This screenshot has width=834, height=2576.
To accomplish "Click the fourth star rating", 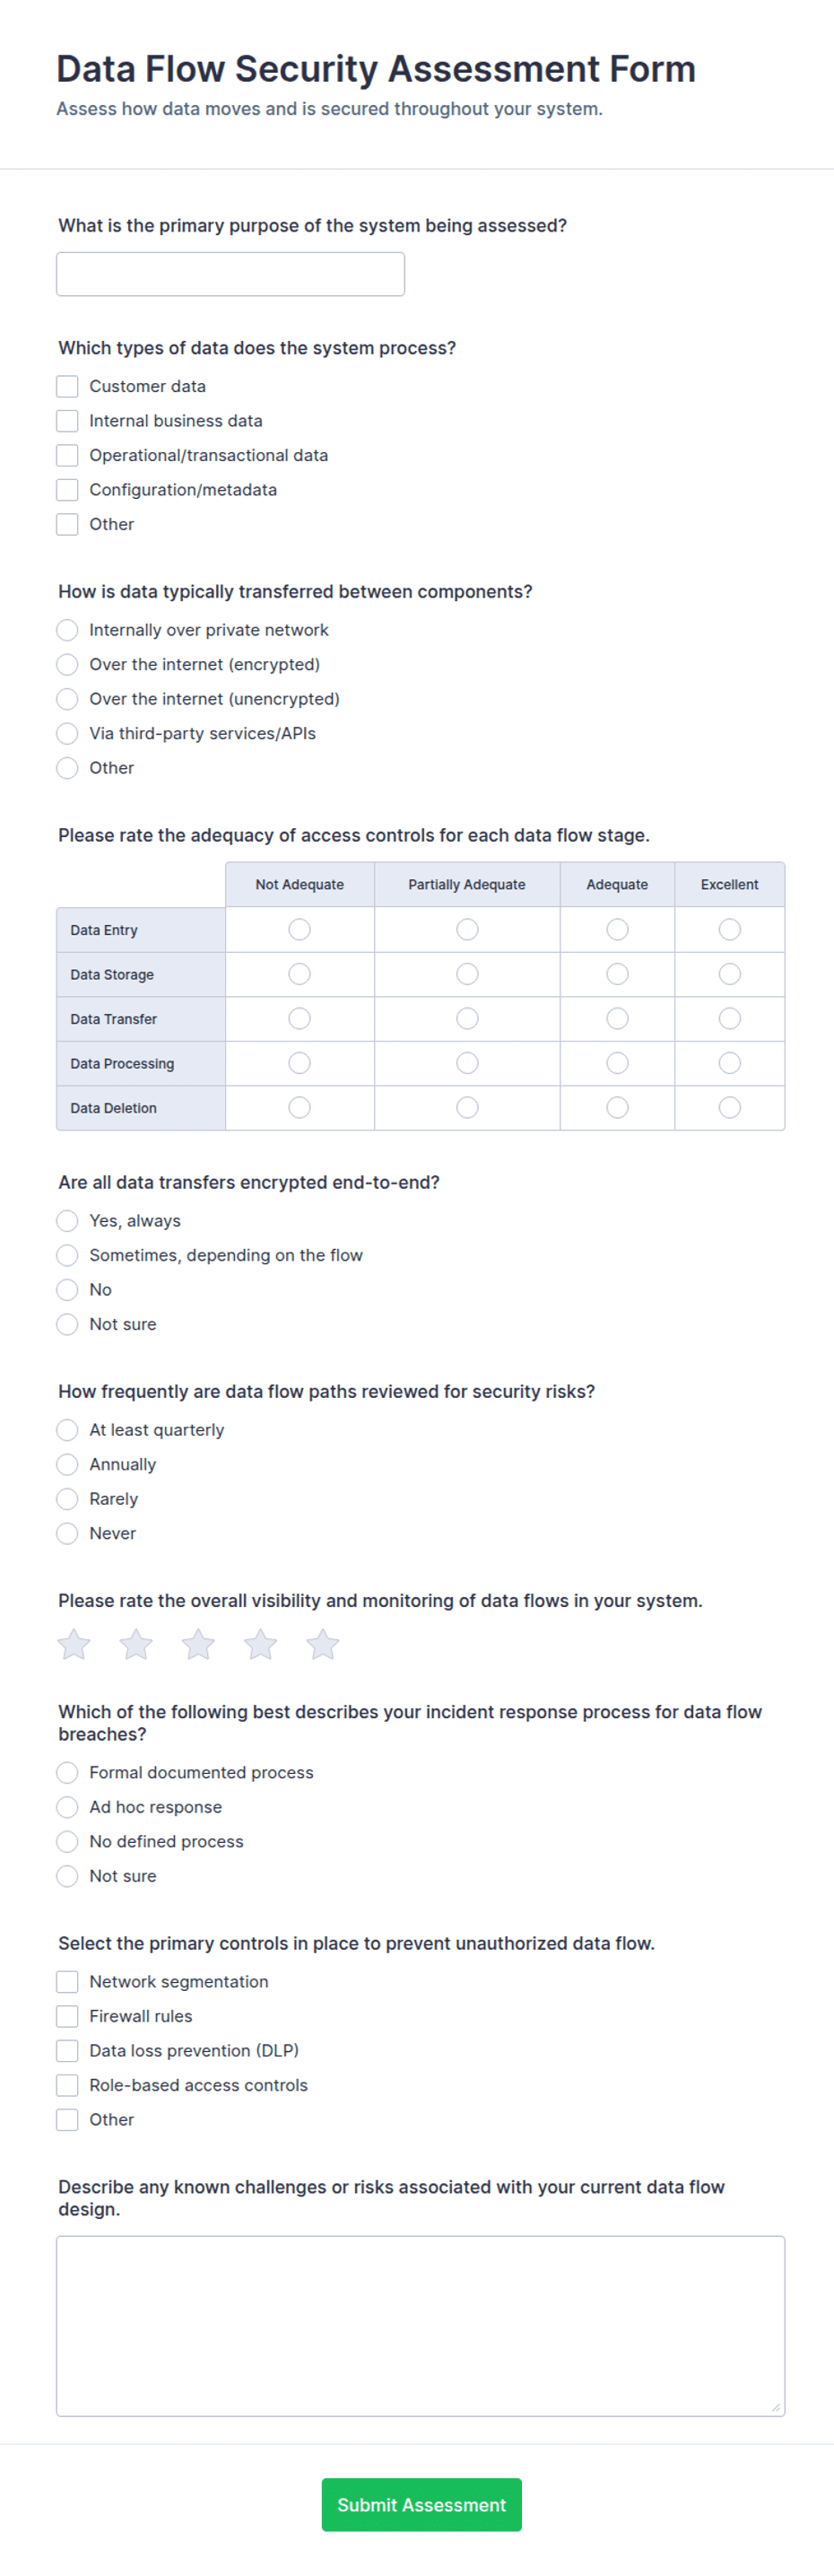I will click(261, 1644).
